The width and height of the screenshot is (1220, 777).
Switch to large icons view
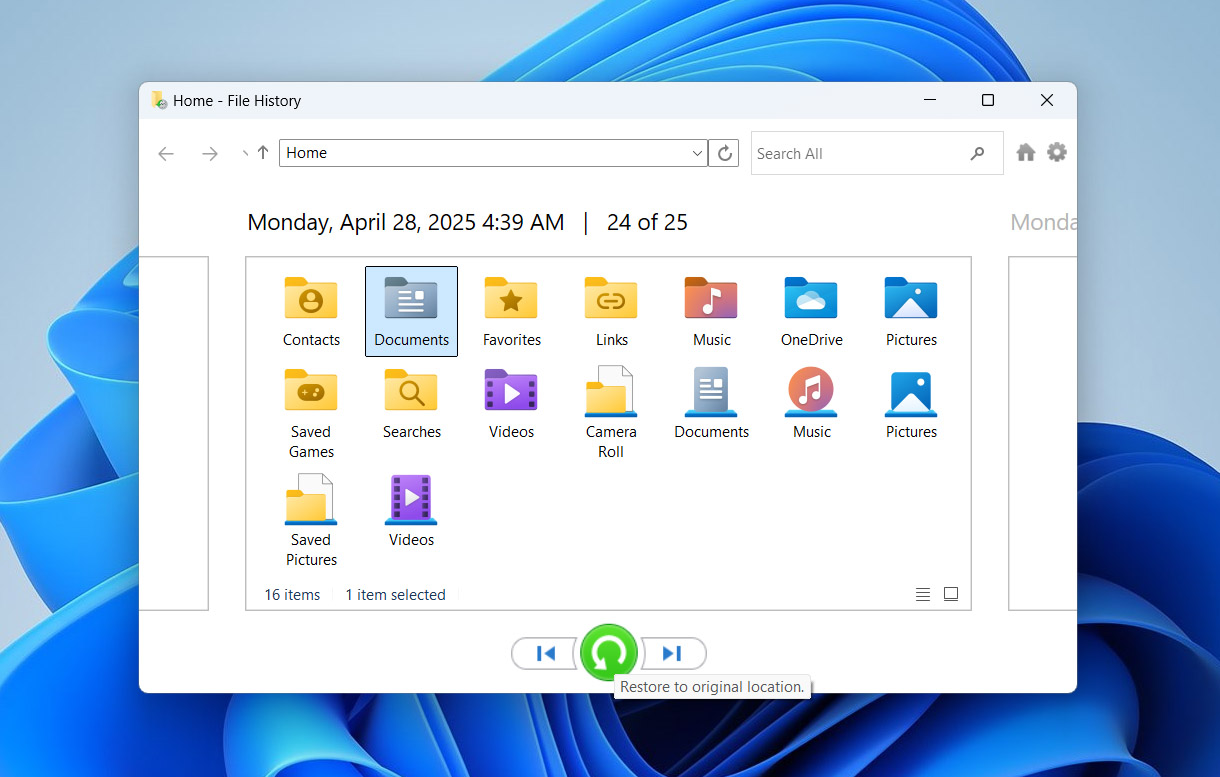click(x=951, y=594)
